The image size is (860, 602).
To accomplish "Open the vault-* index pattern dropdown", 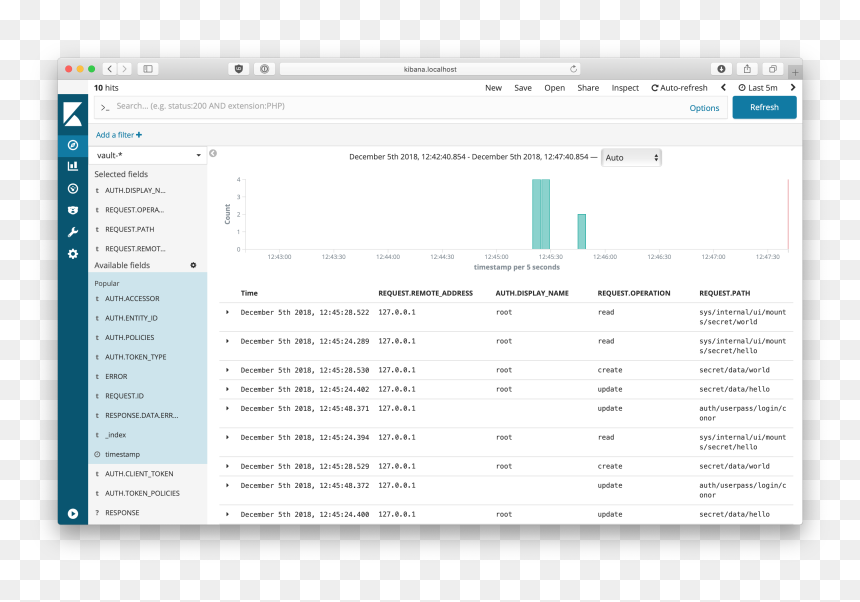I will [148, 156].
